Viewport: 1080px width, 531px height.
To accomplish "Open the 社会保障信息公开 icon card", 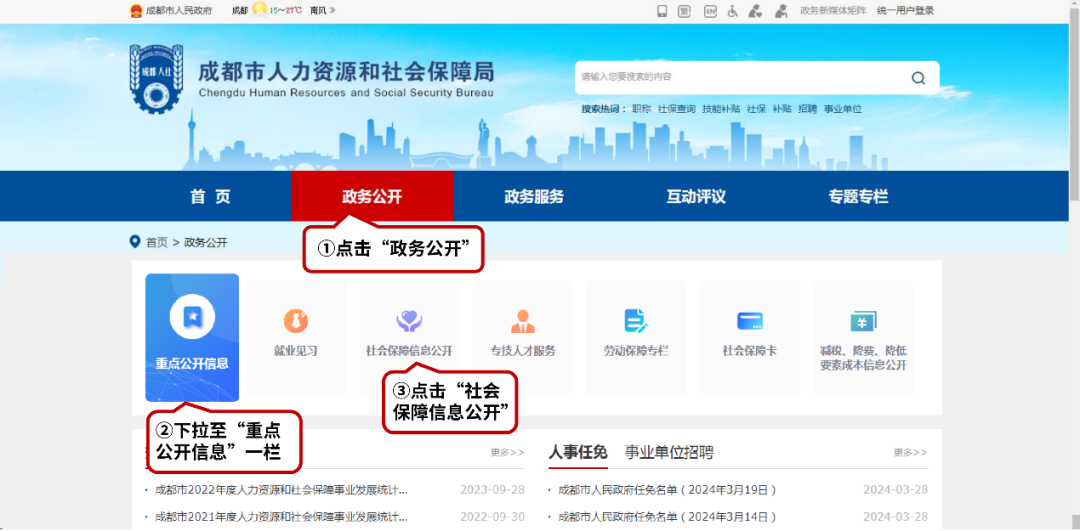I will tap(409, 337).
